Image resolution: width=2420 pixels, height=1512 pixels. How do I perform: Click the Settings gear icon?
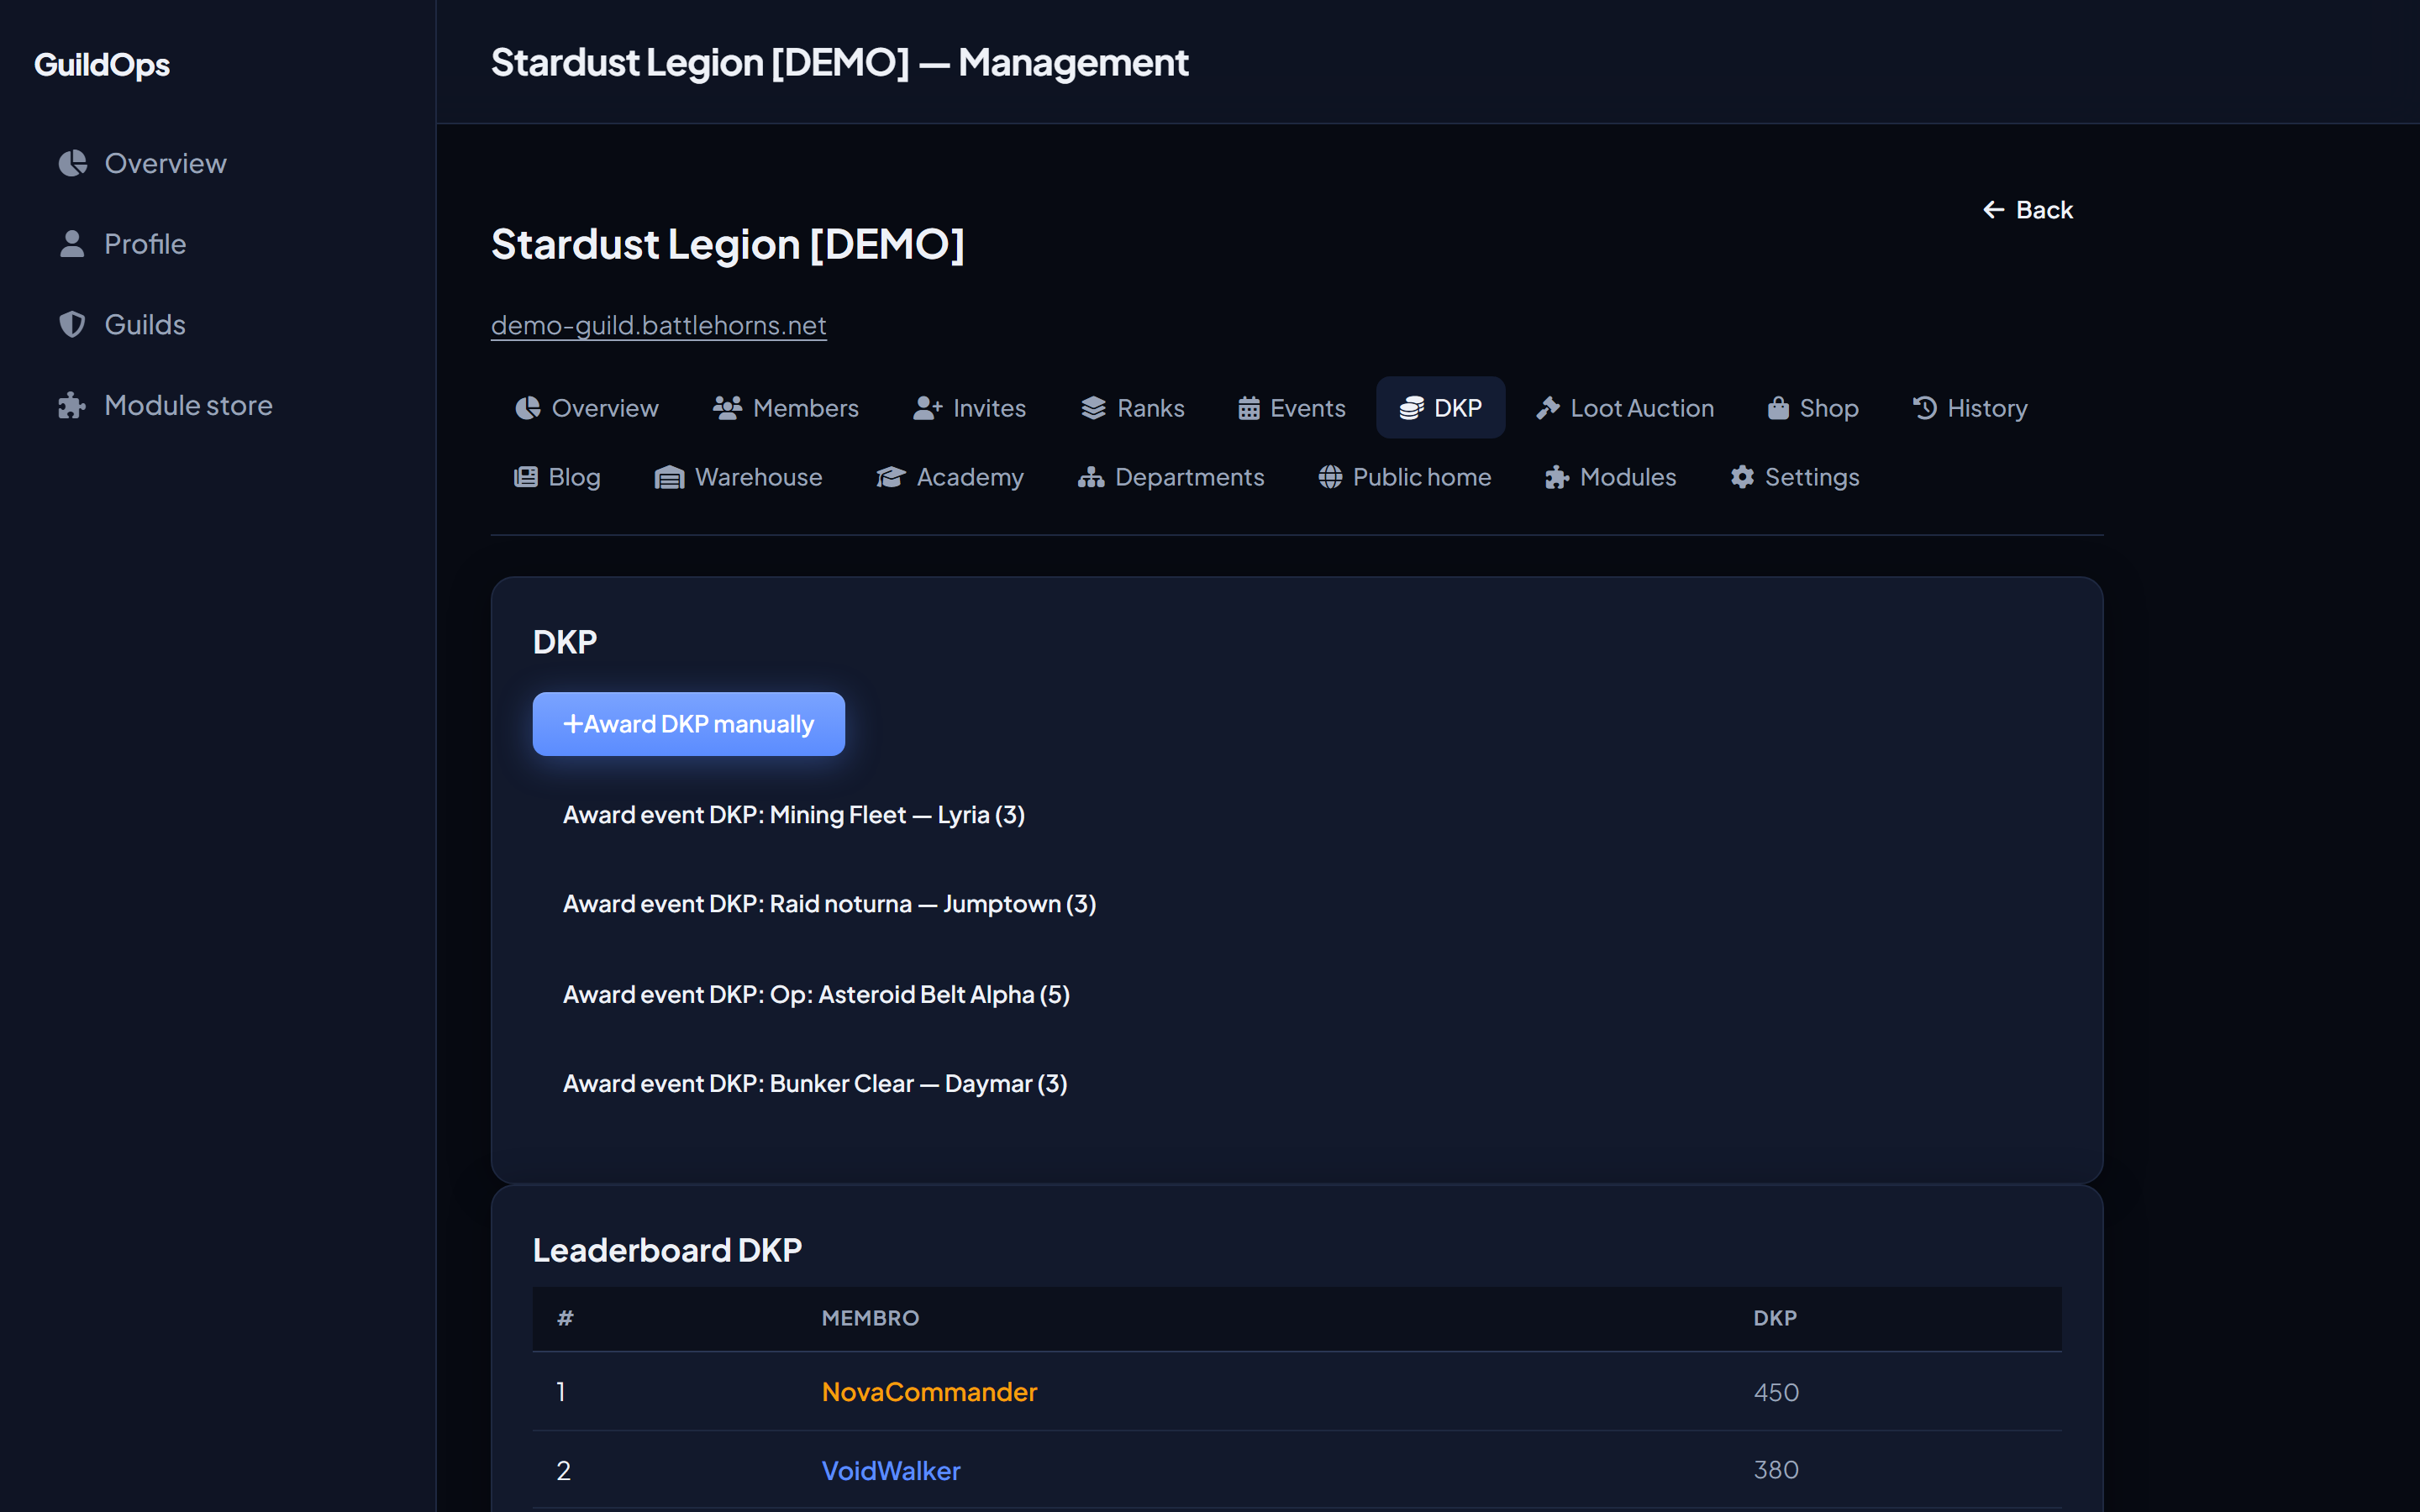pyautogui.click(x=1742, y=477)
